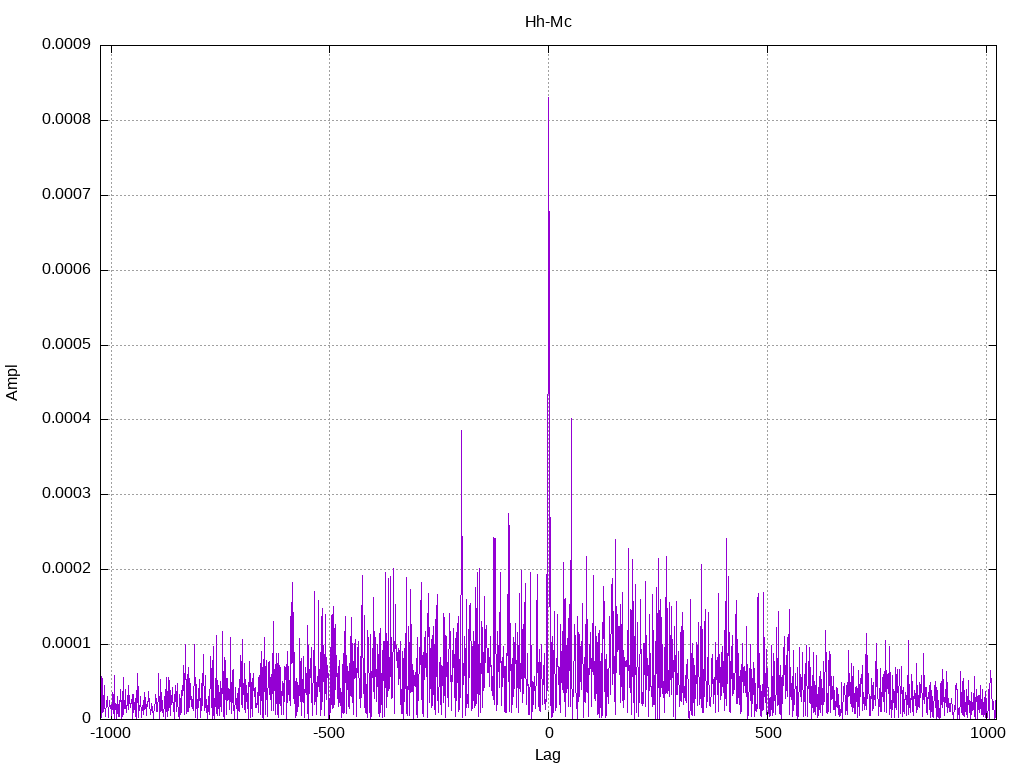This screenshot has height=768, width=1024.
Task: Click the y-axis value 0.0002
Action: tap(67, 569)
